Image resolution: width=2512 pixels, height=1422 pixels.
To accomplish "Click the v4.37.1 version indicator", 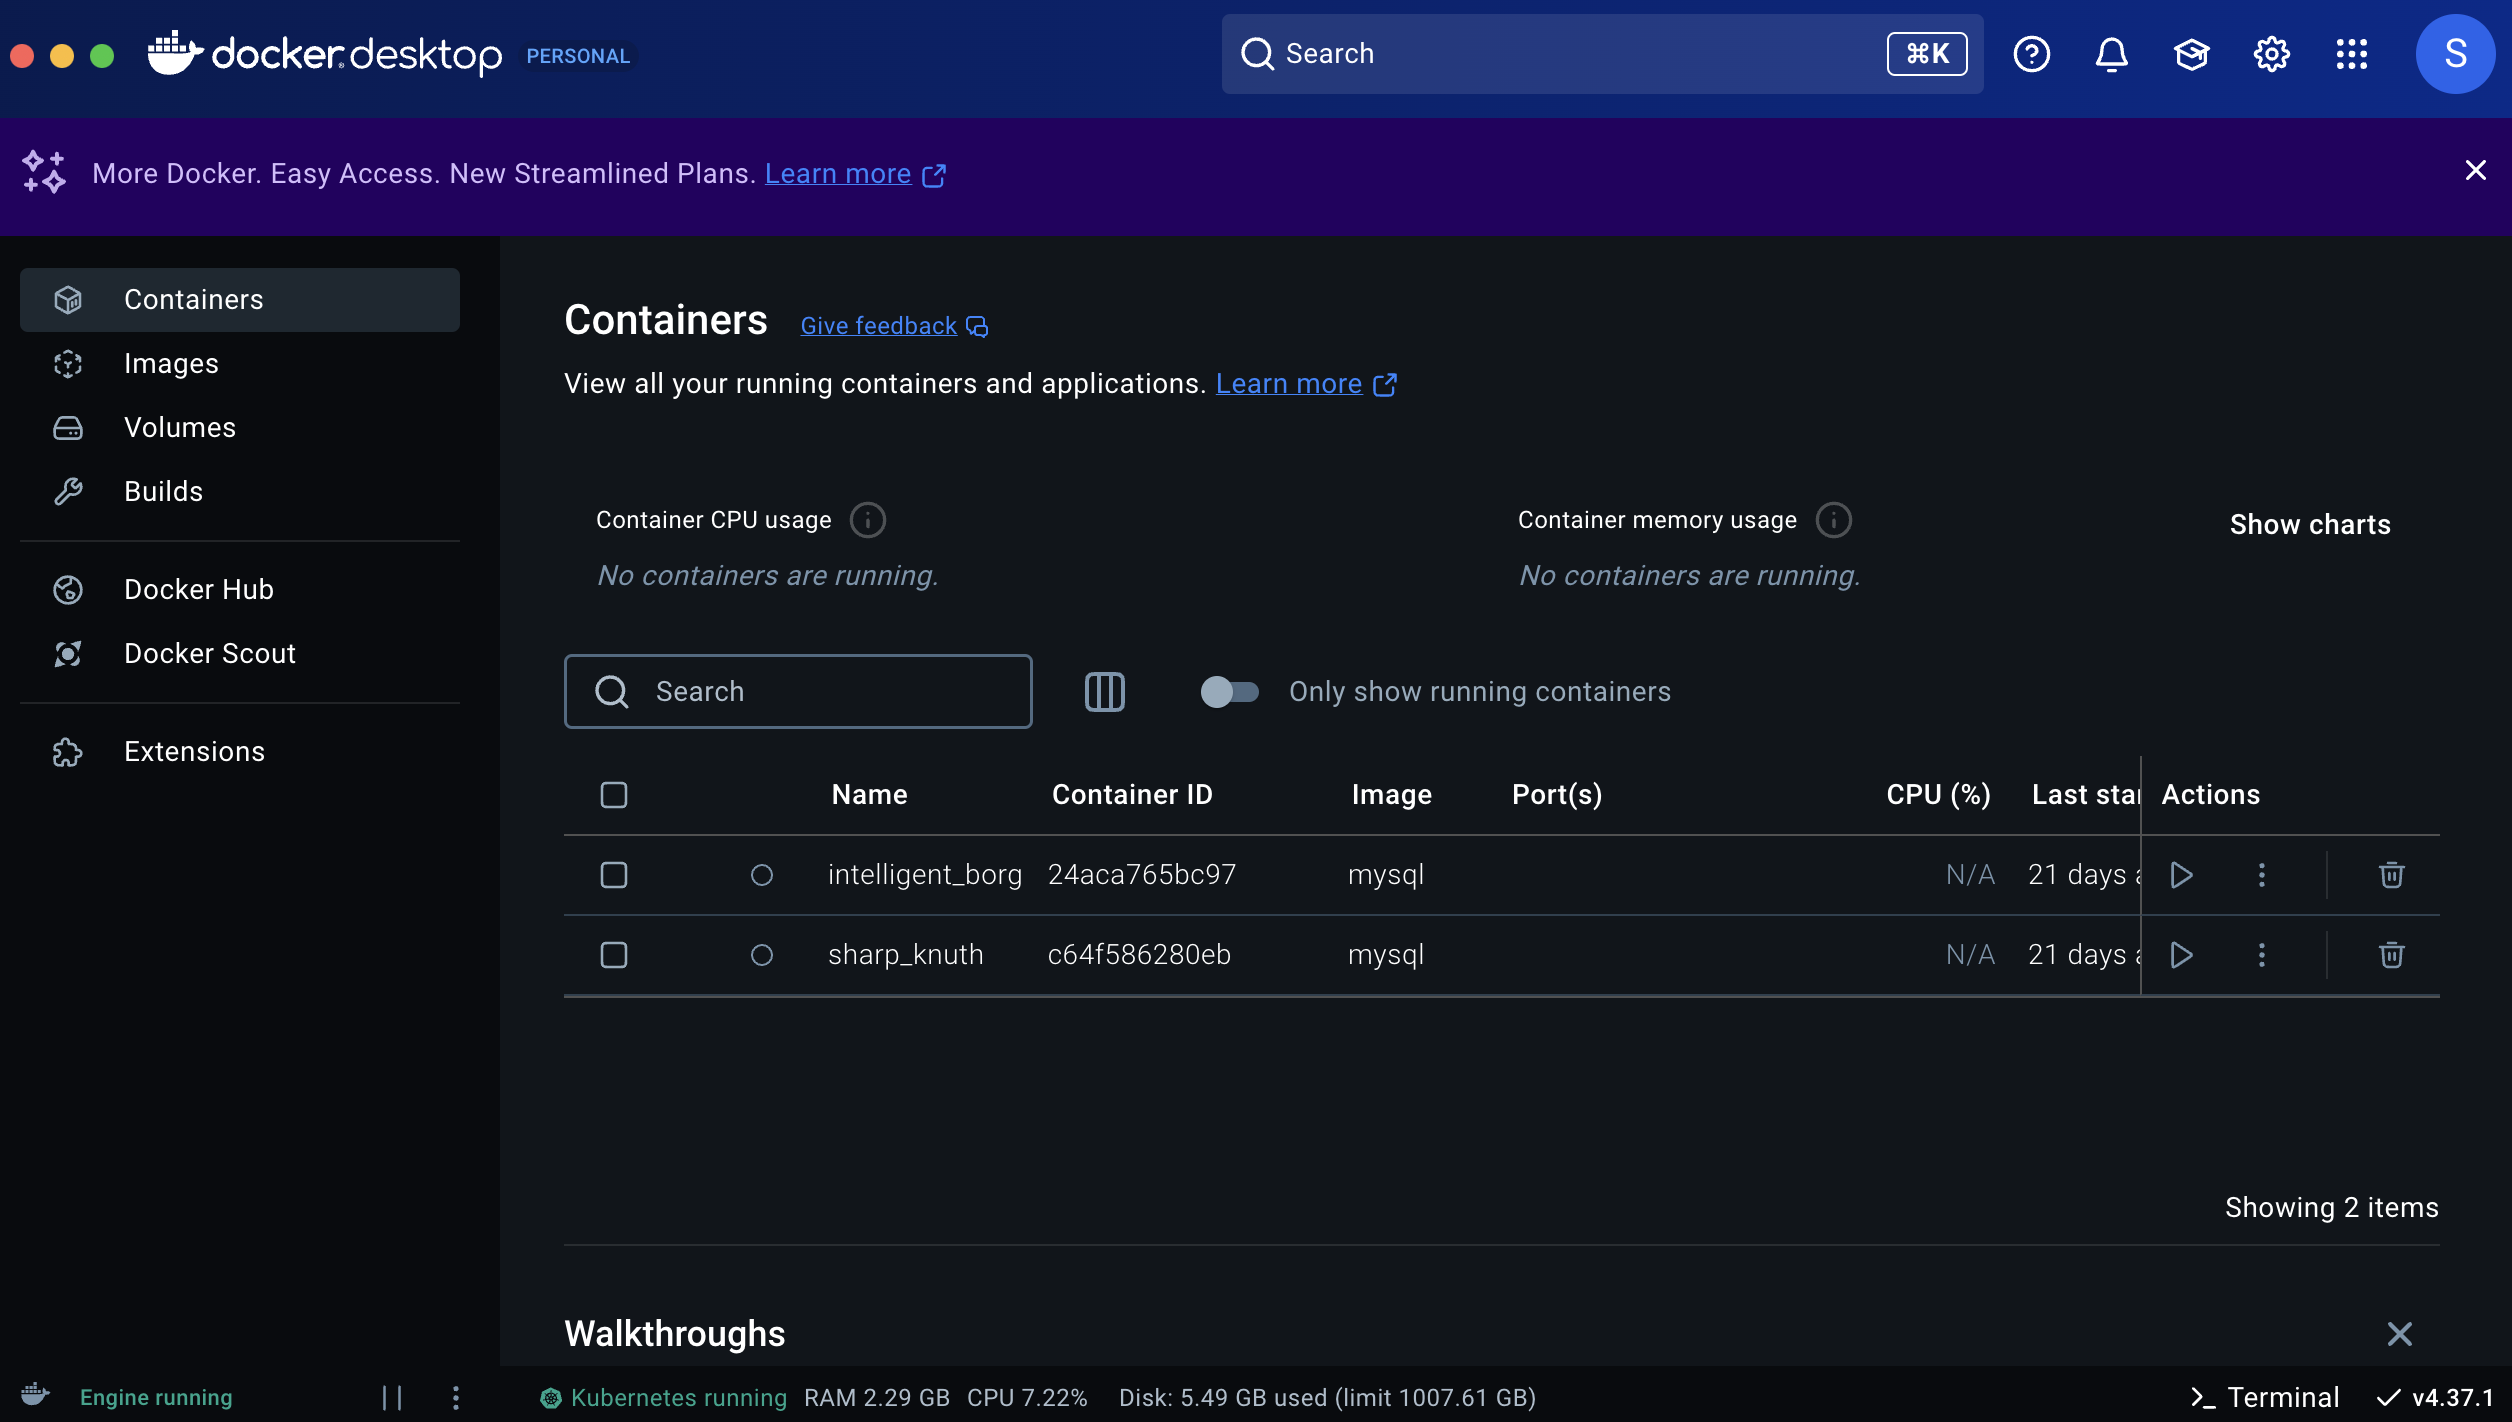I will coord(2436,1398).
